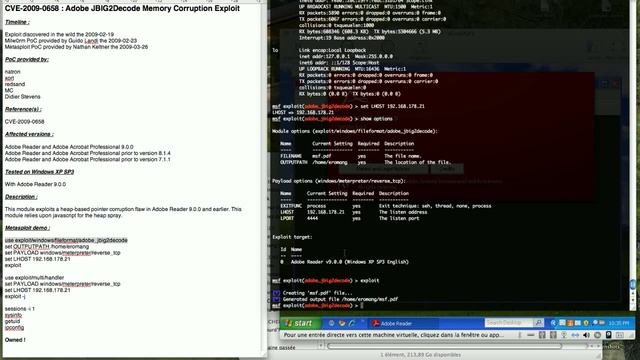Click the name 'redsand' in PoC list
The height and width of the screenshot is (360, 640).
[15, 84]
